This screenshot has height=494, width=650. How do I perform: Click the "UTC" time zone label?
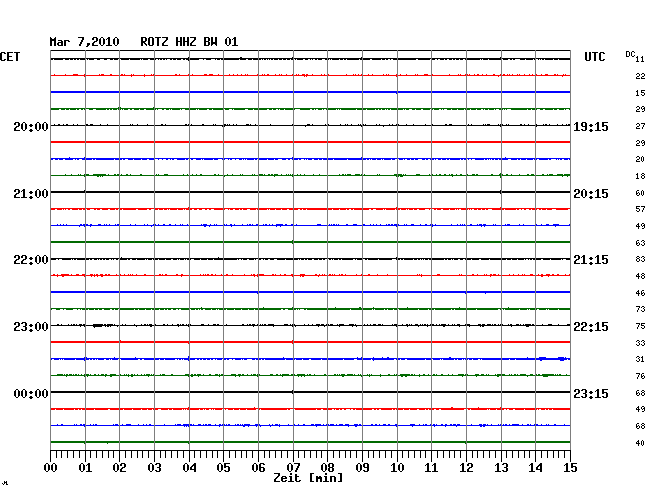pyautogui.click(x=594, y=57)
